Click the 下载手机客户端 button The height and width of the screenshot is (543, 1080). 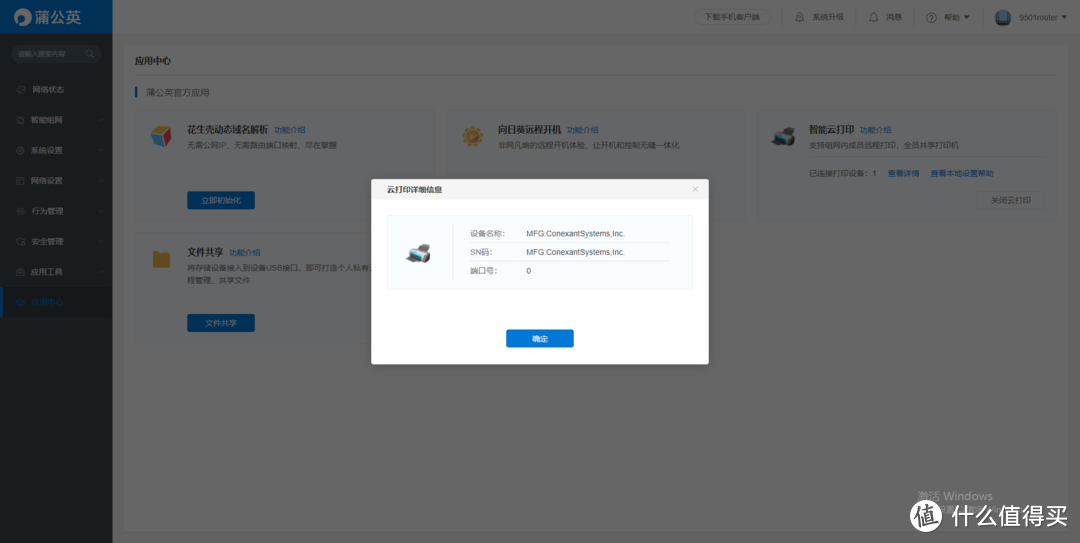tap(732, 17)
